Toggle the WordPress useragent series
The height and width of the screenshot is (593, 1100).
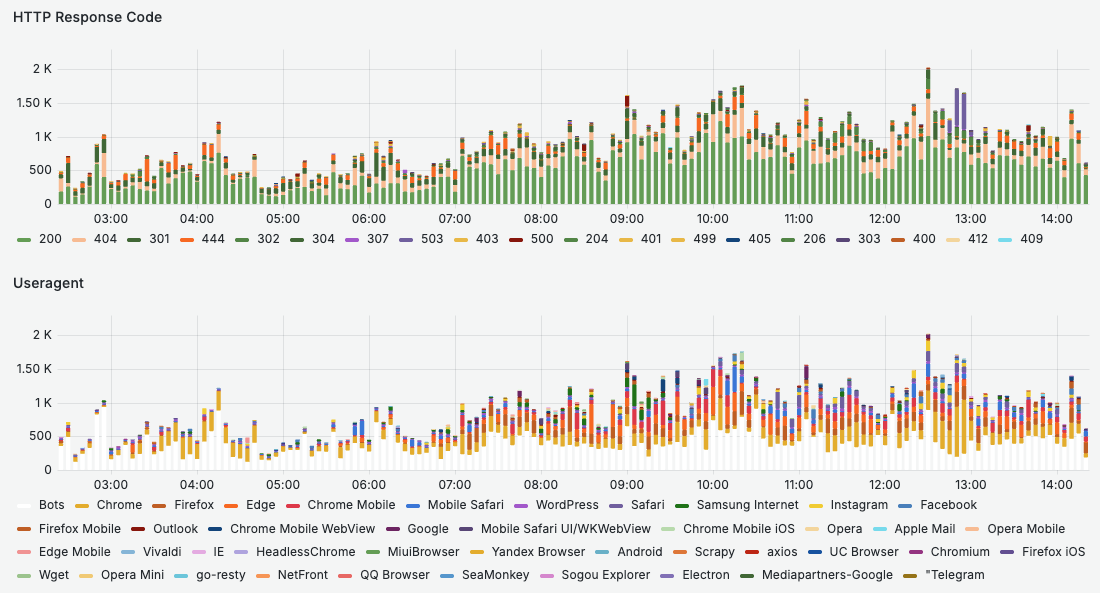[567, 505]
